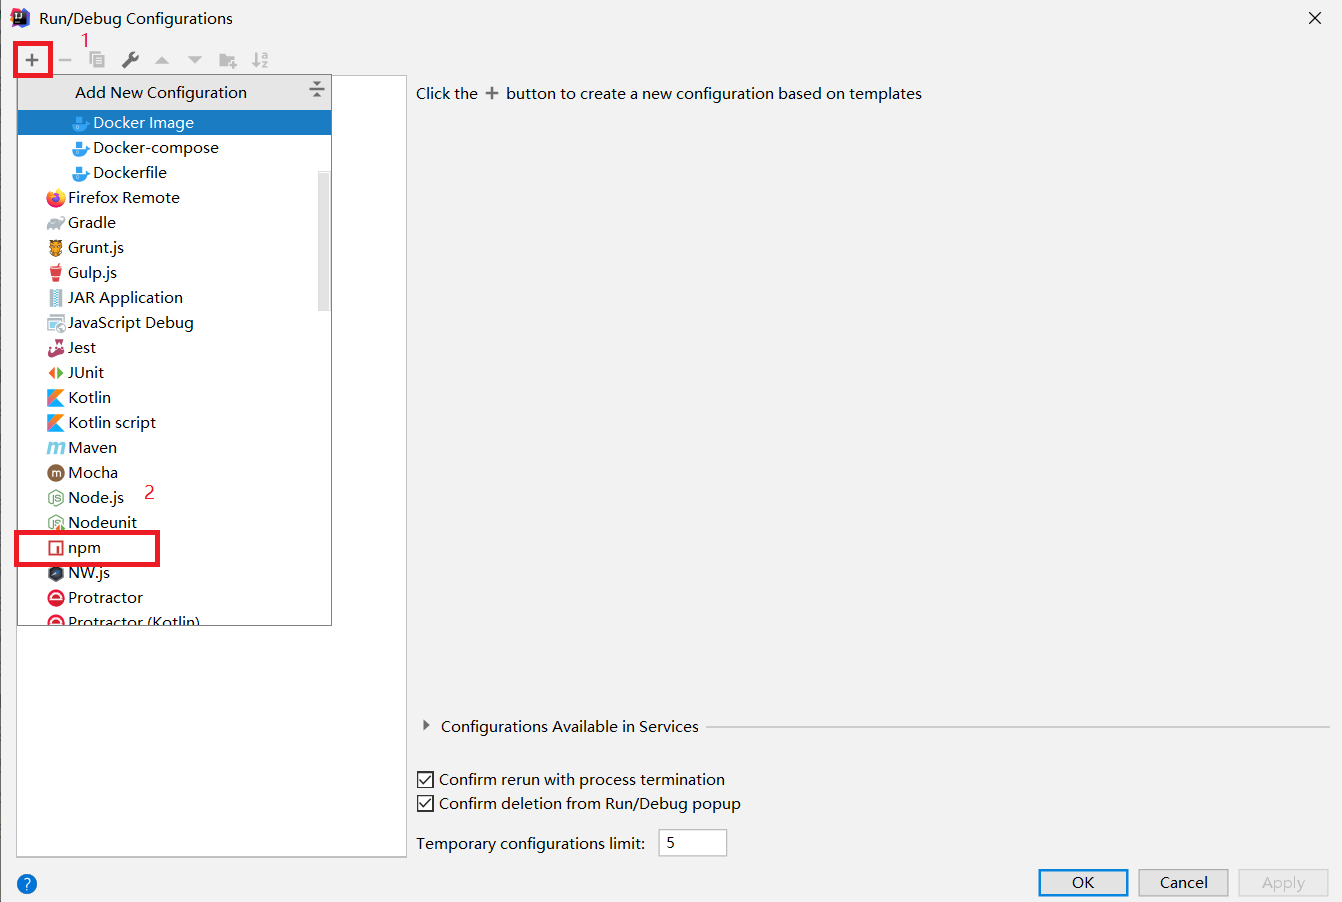Select Protractor configuration entry
Screen dimensions: 1342x902
click(174, 598)
